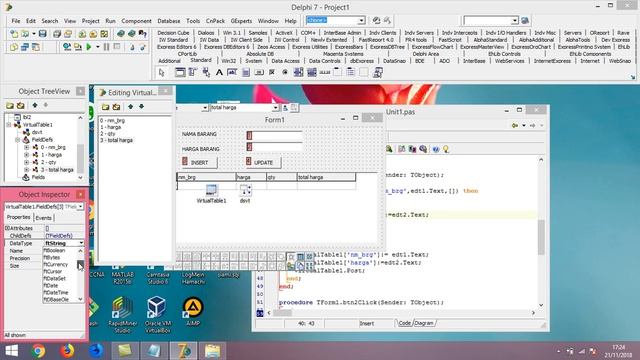Select the ActionList palette component
The image size is (640, 360).
[x=378, y=73]
